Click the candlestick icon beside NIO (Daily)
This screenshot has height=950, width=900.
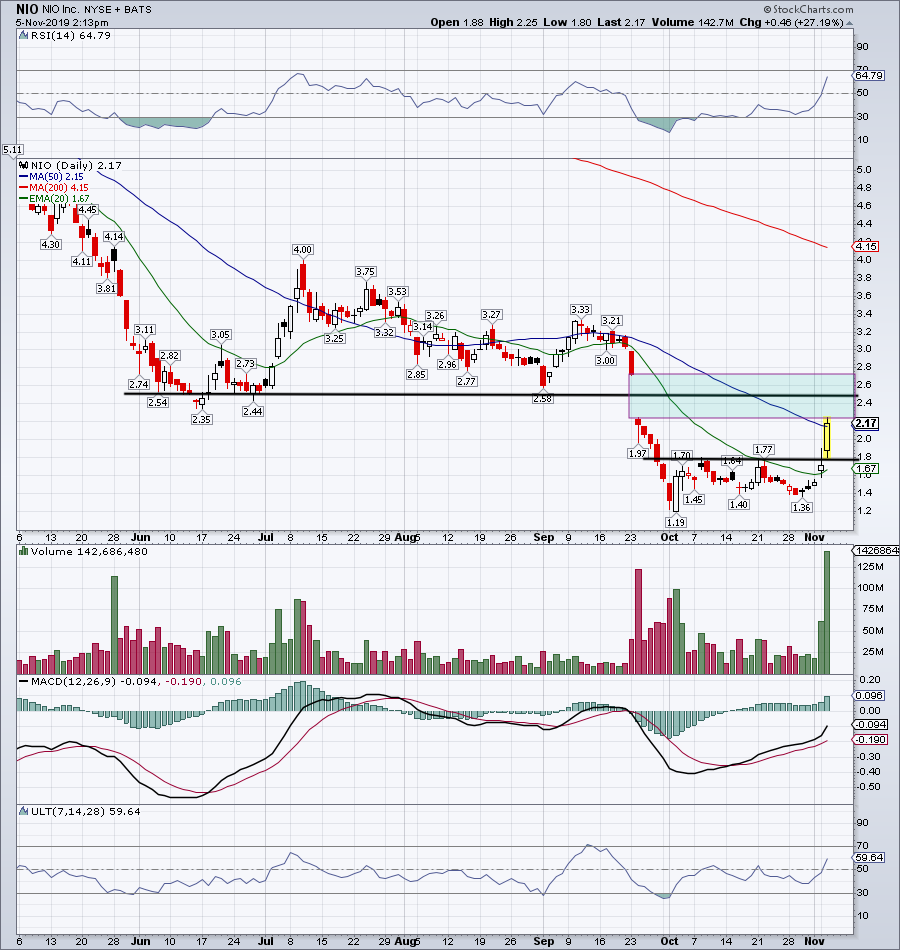coord(24,165)
